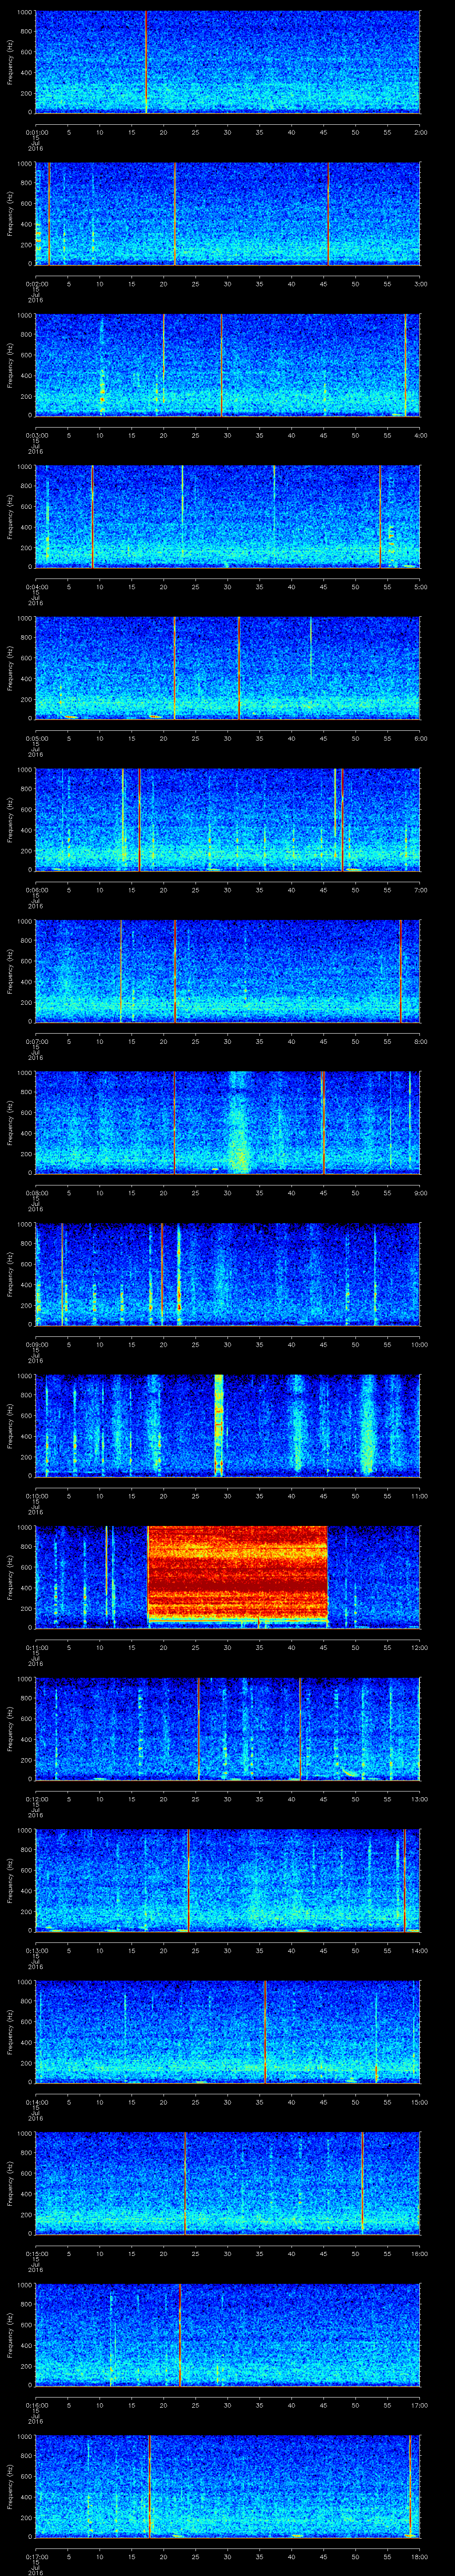Click the spectrogram panel starting at 0:01:00
Viewport: 455px width, 2576px height.
point(228,62)
